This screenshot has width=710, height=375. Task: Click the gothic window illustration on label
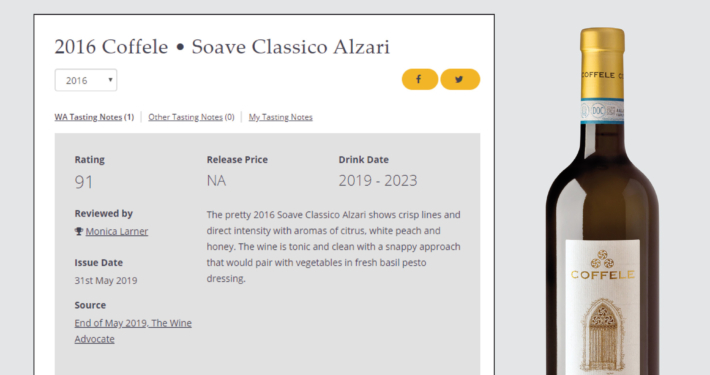602,335
